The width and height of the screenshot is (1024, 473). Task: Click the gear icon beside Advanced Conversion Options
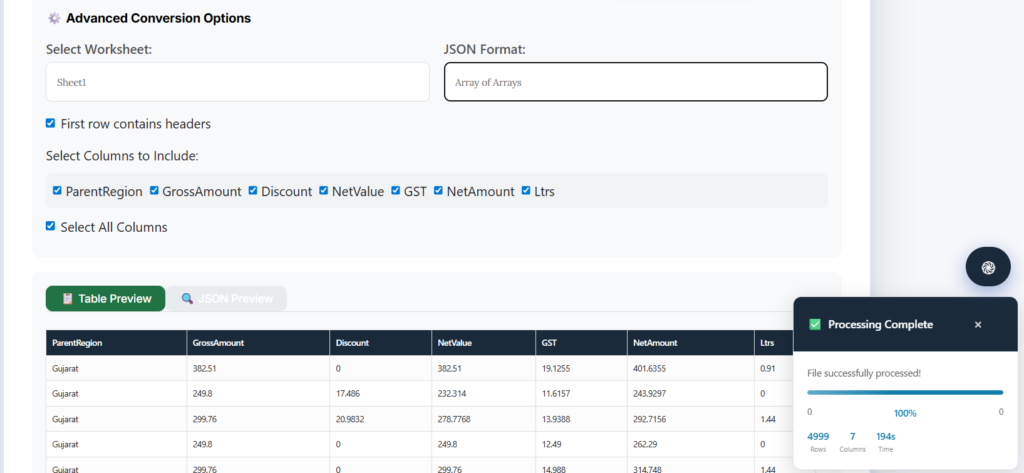tap(54, 18)
